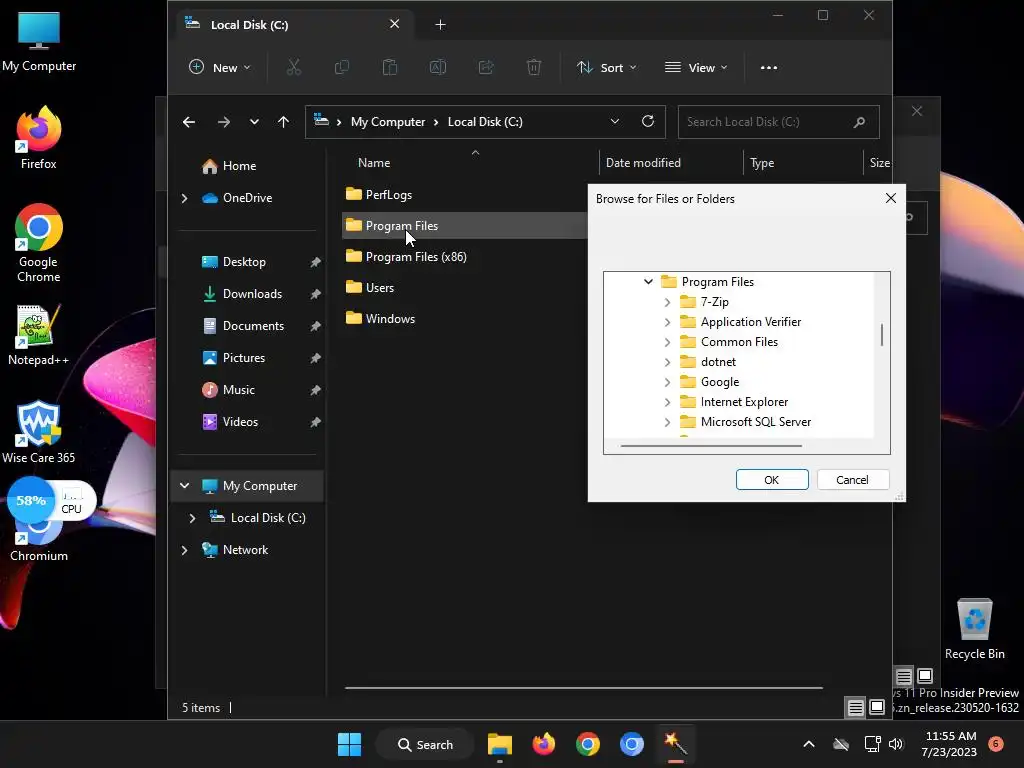Expand OneDrive in navigation pane

point(184,198)
